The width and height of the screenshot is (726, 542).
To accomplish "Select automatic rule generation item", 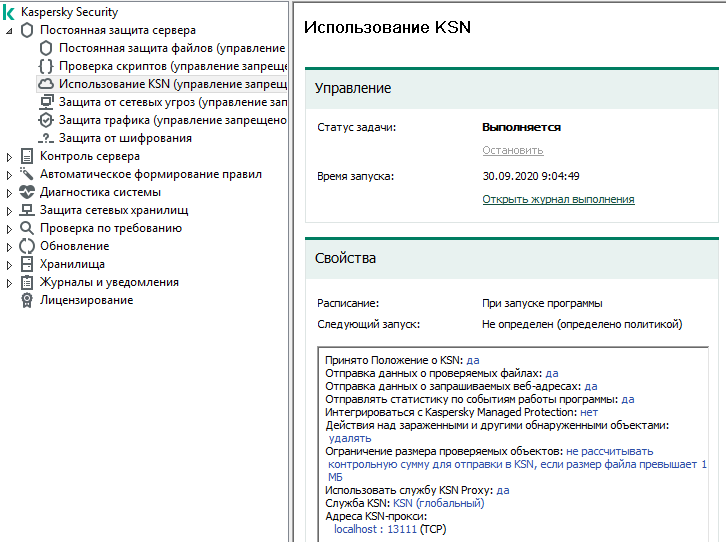I will pos(150,174).
